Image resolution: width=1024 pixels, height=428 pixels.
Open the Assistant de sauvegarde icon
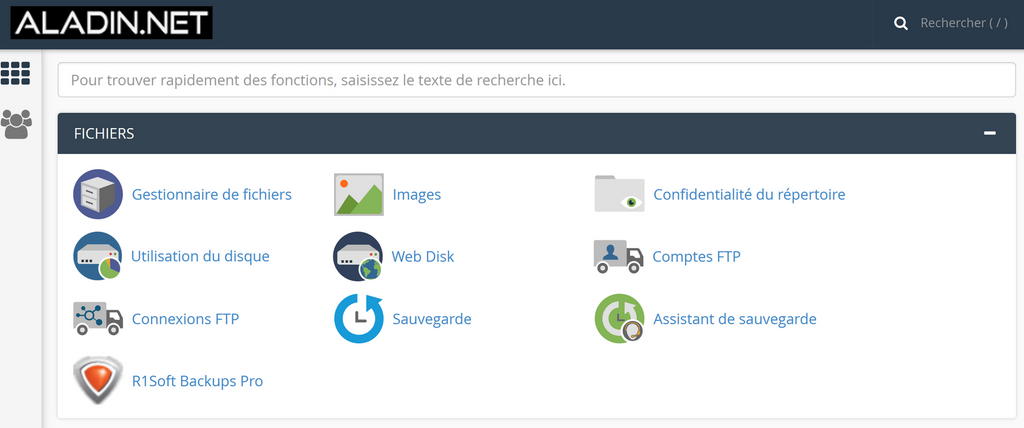tap(619, 319)
